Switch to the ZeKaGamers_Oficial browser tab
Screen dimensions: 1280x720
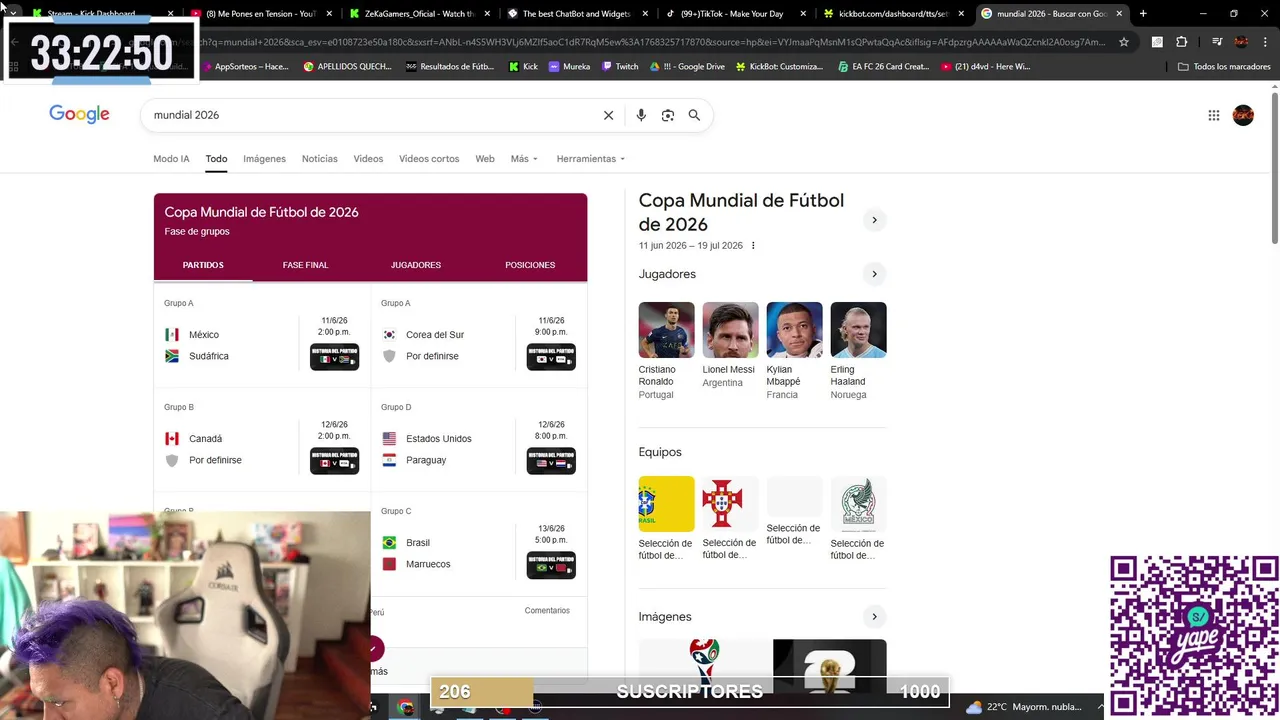point(418,14)
